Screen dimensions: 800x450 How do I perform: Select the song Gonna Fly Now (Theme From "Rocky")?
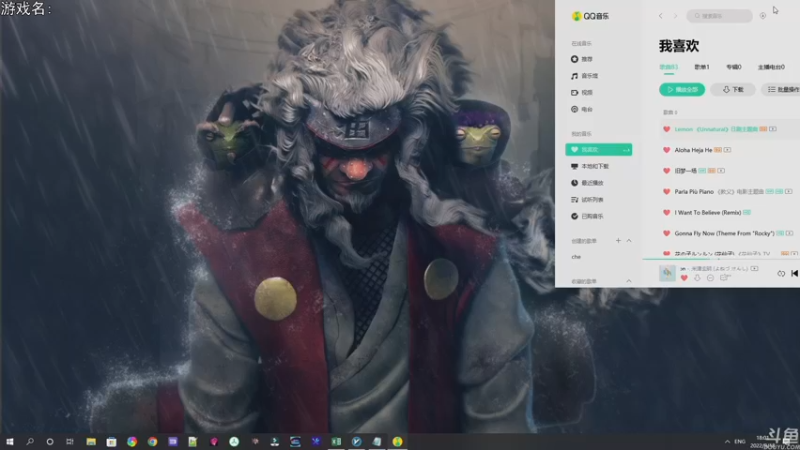(x=724, y=233)
